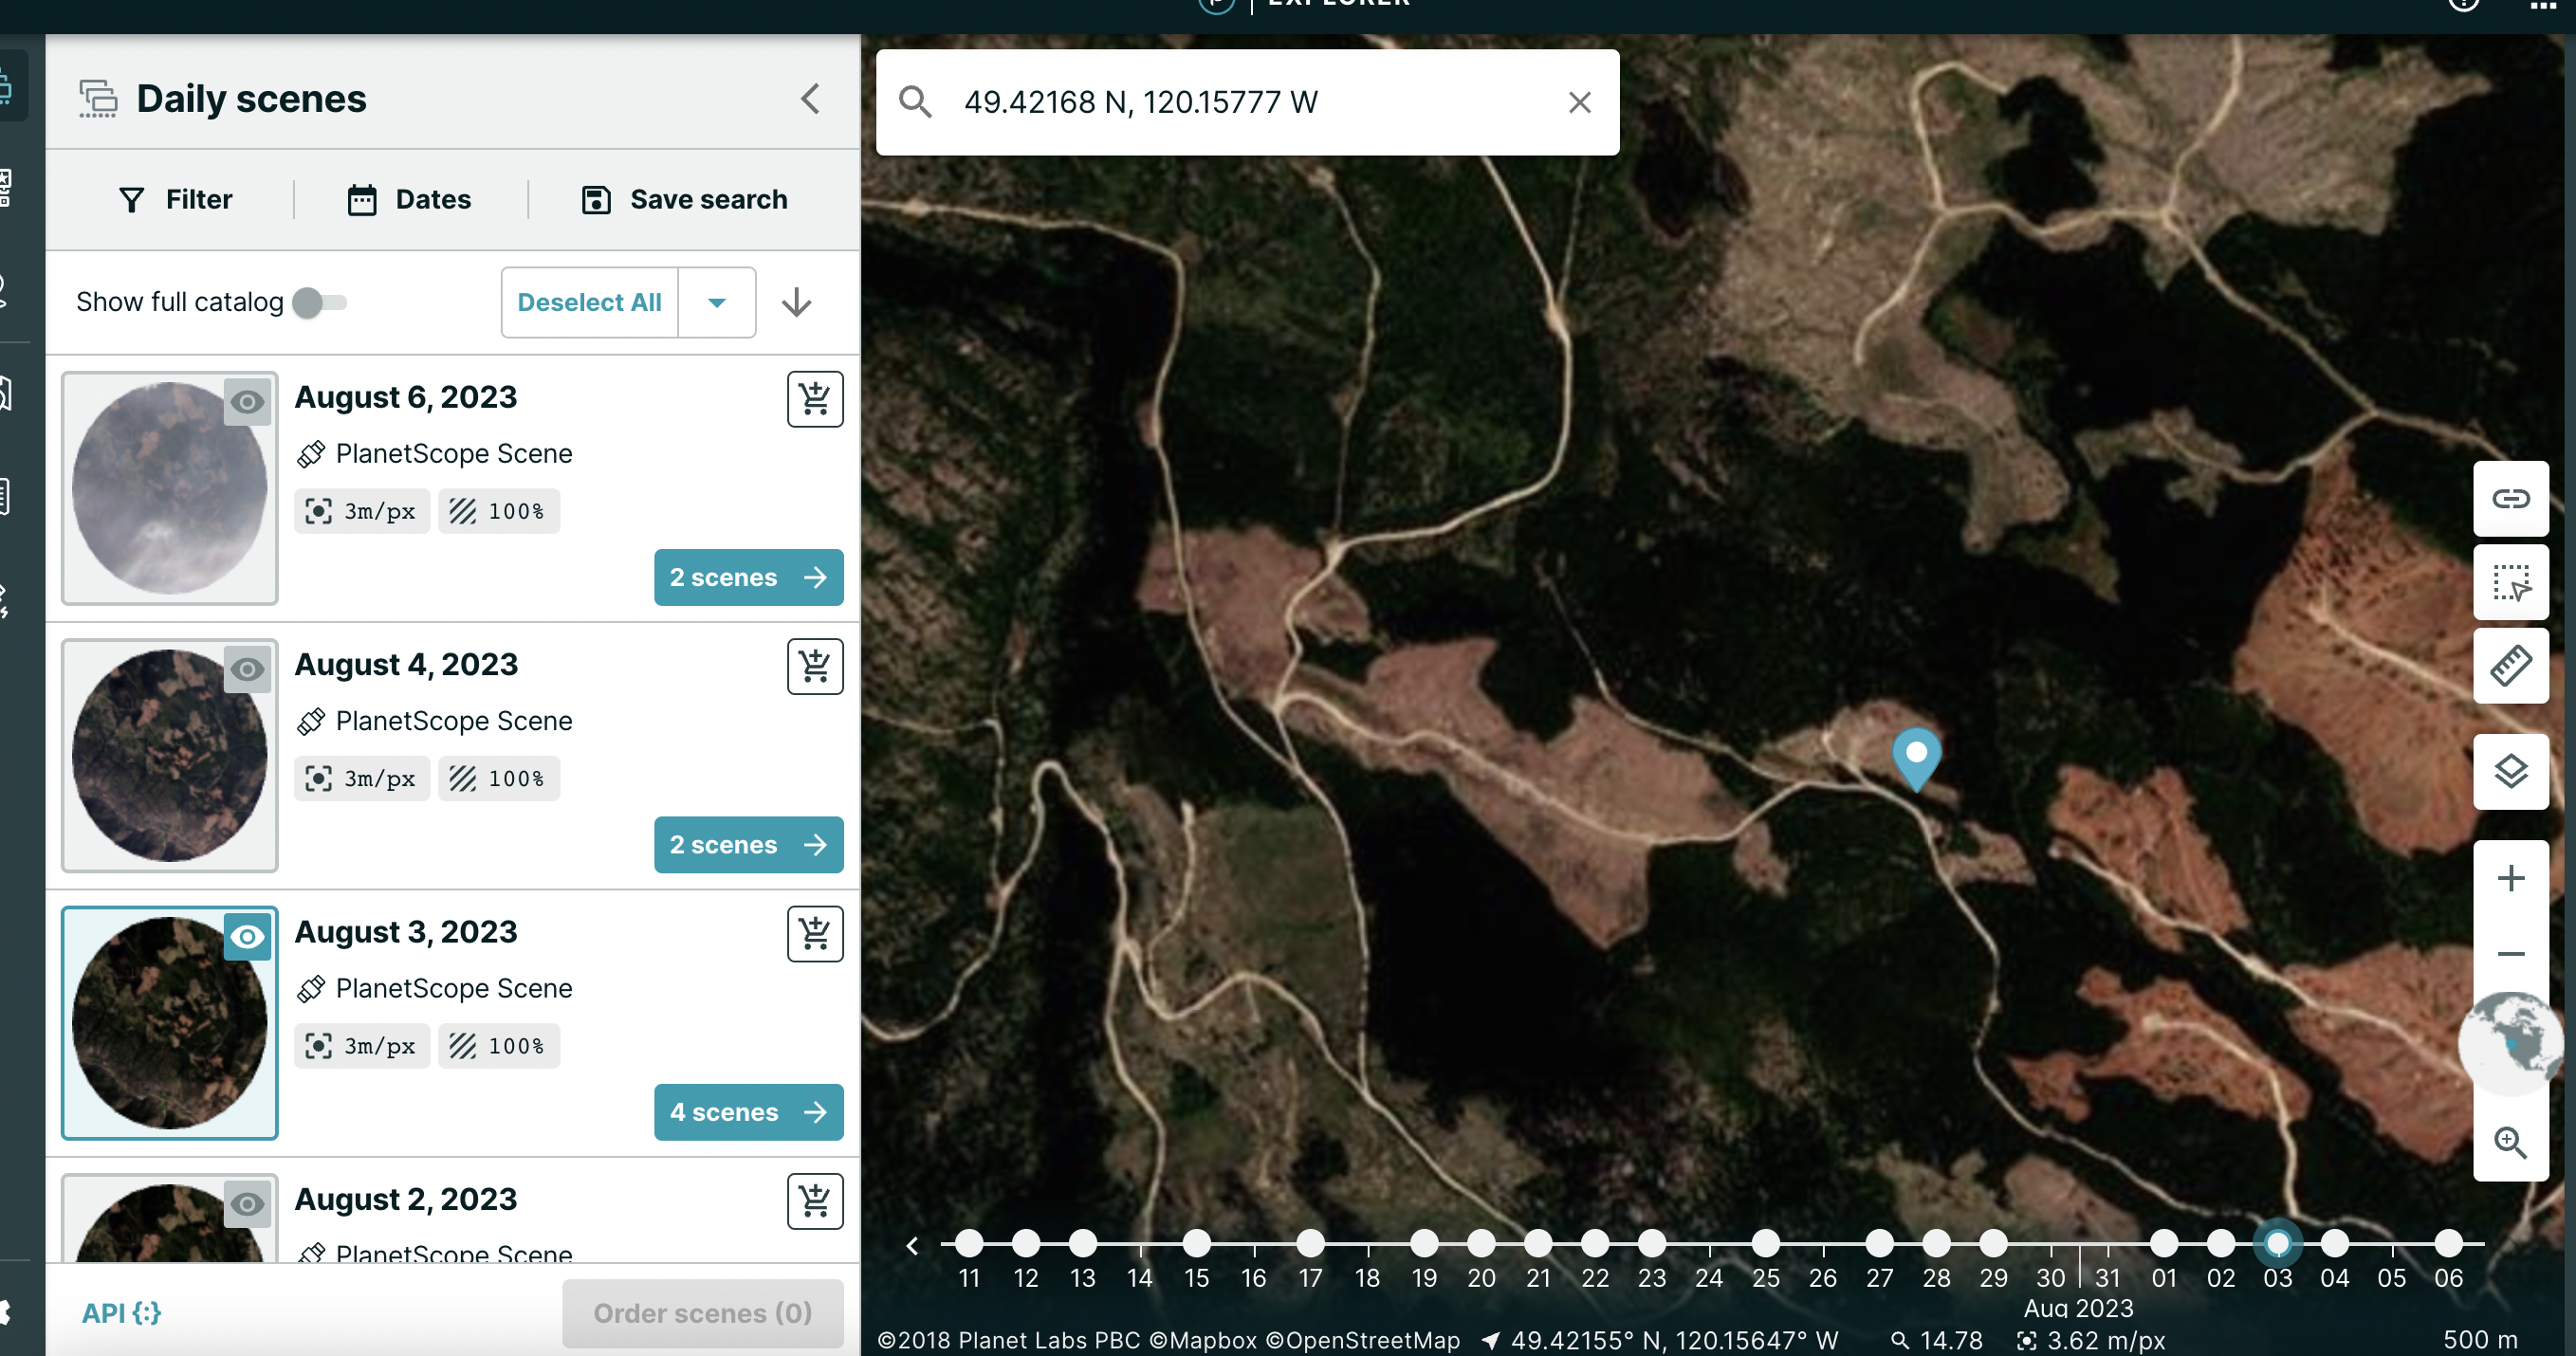Open the apps grid menu at top right
The width and height of the screenshot is (2576, 1356).
click(x=2543, y=6)
